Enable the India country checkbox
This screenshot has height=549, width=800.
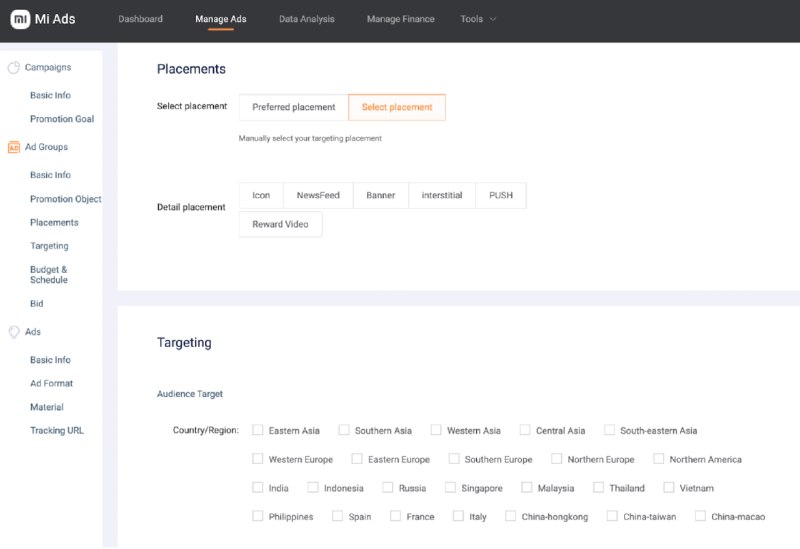(x=258, y=488)
